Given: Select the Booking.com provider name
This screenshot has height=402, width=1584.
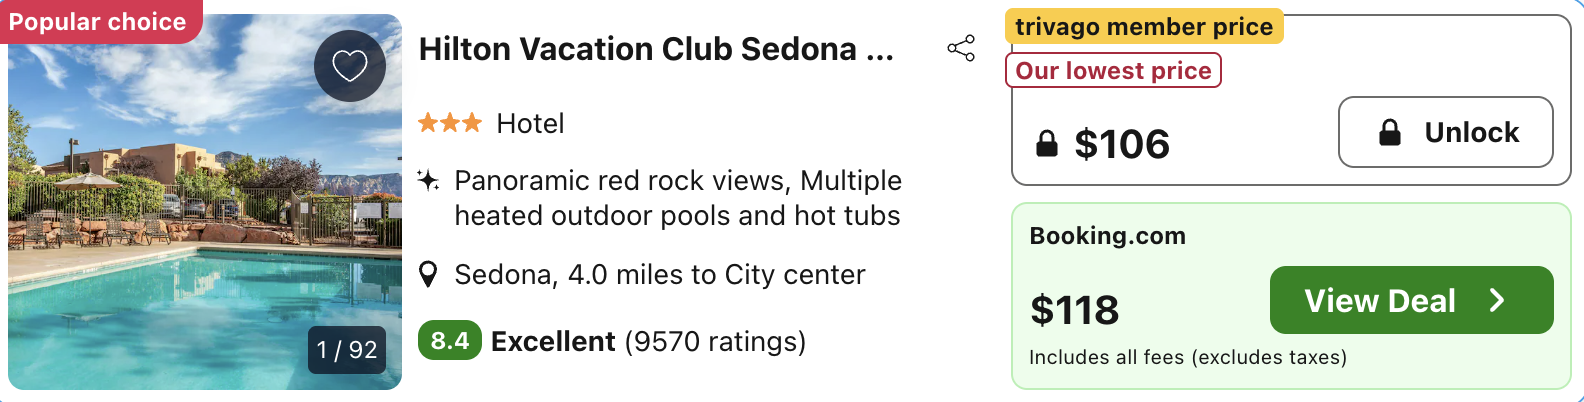Looking at the screenshot, I should [x=1107, y=236].
